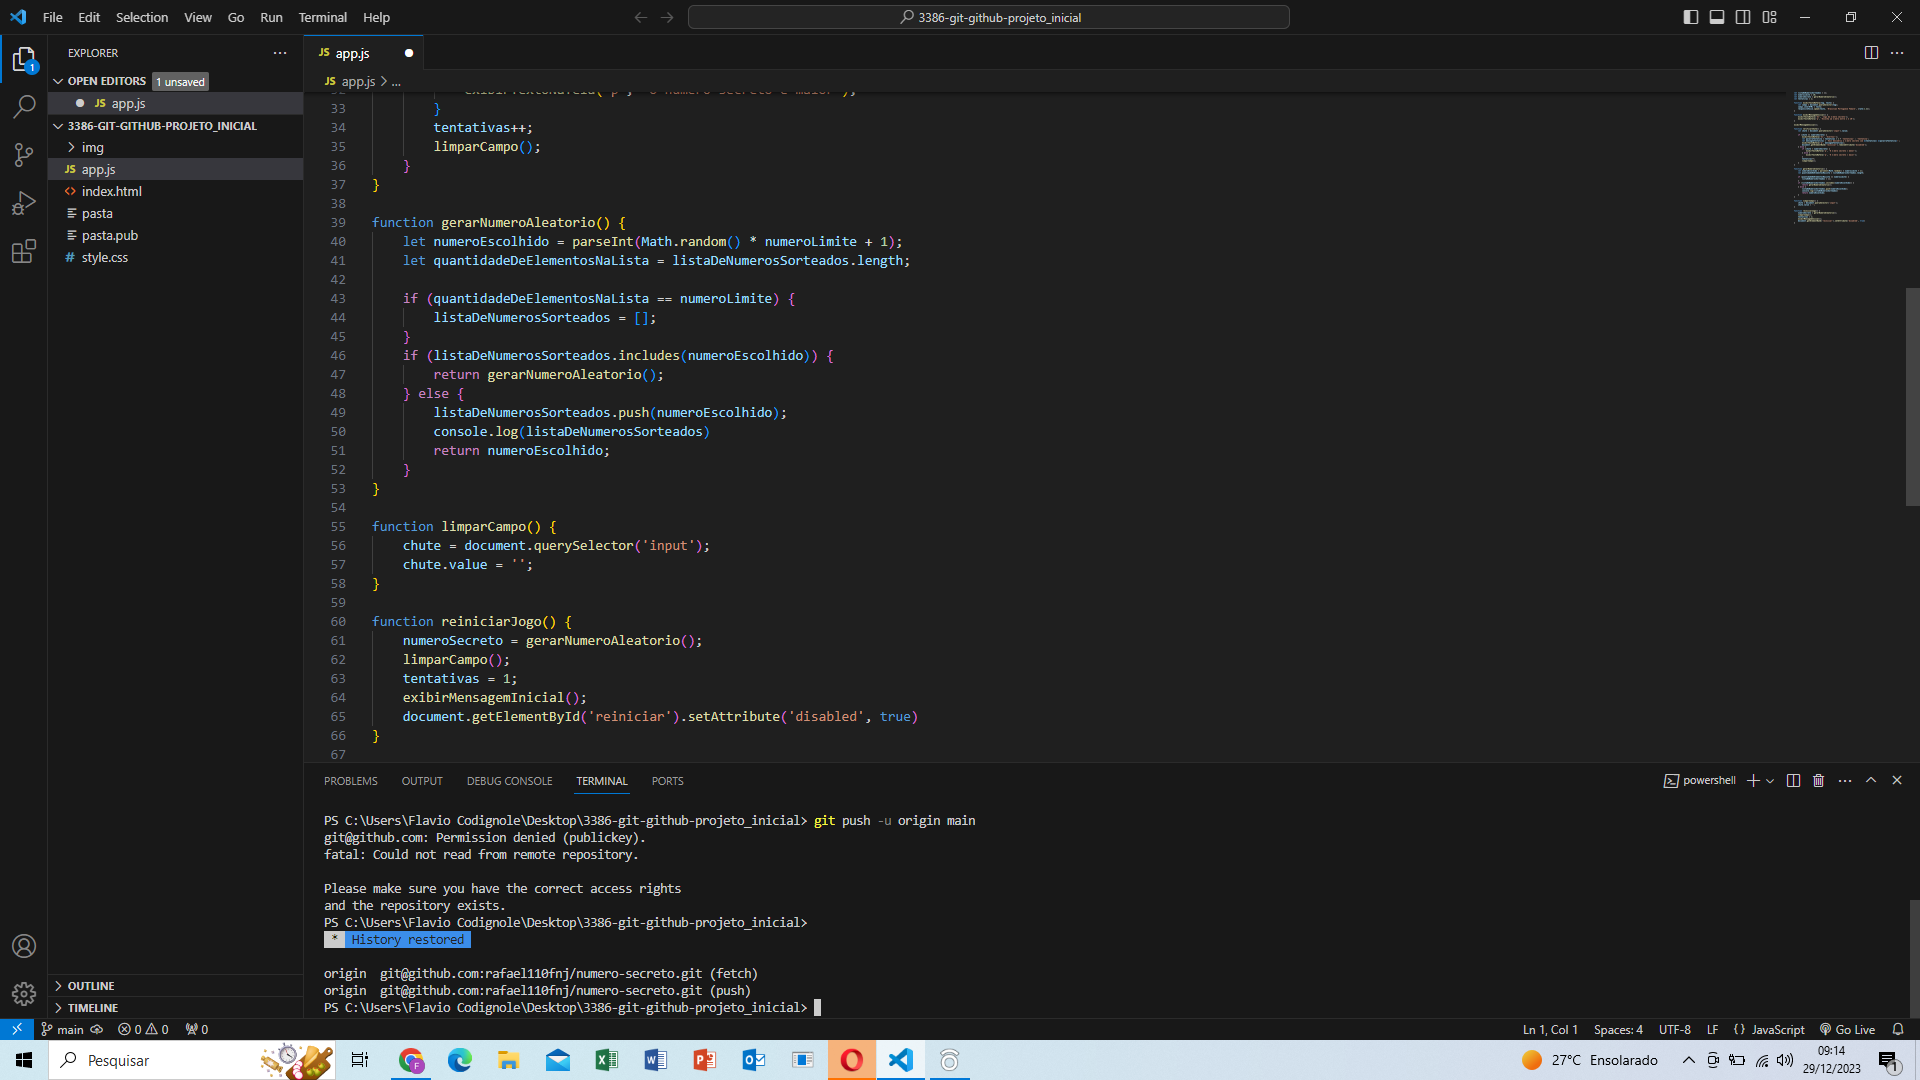1920x1080 pixels.
Task: Add a new terminal with plus icon
Action: 1753,781
